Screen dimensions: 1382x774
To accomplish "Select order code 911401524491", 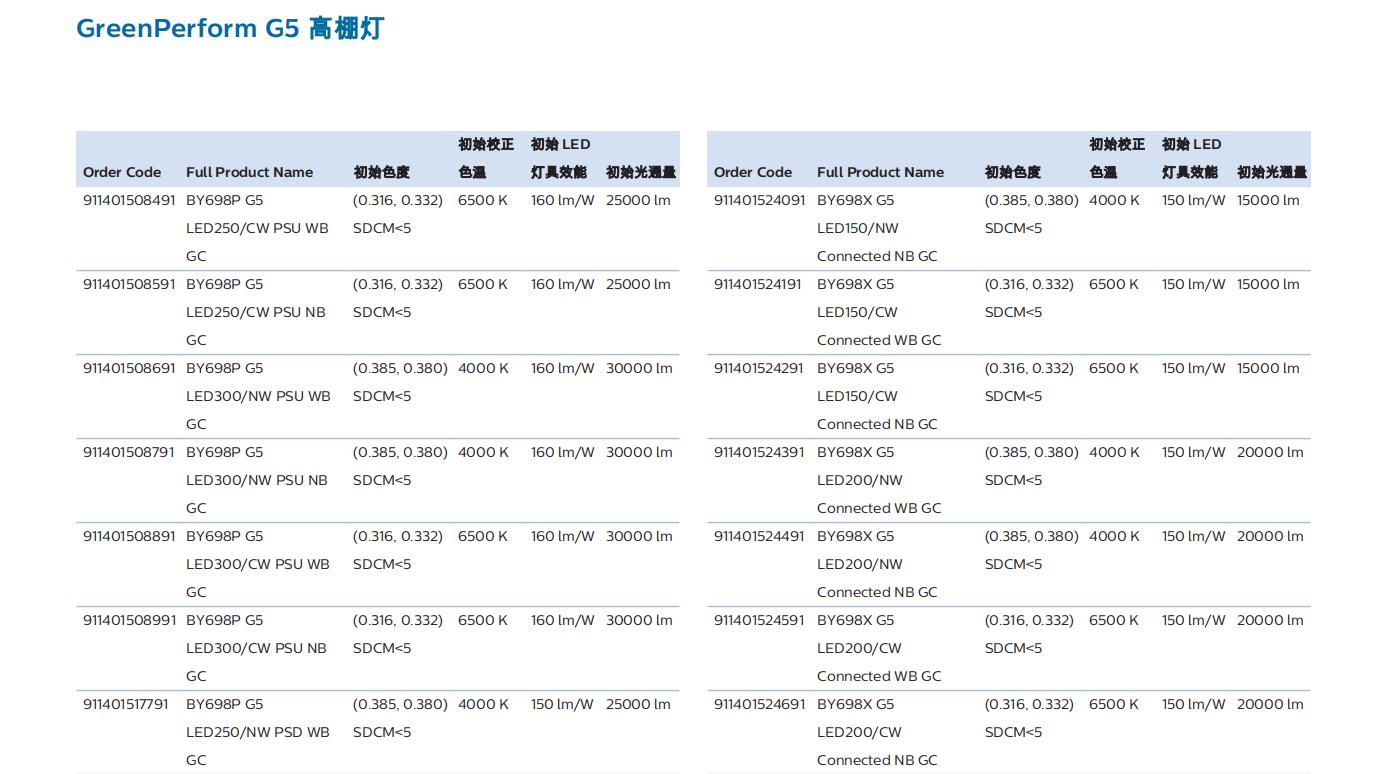I will coord(759,536).
